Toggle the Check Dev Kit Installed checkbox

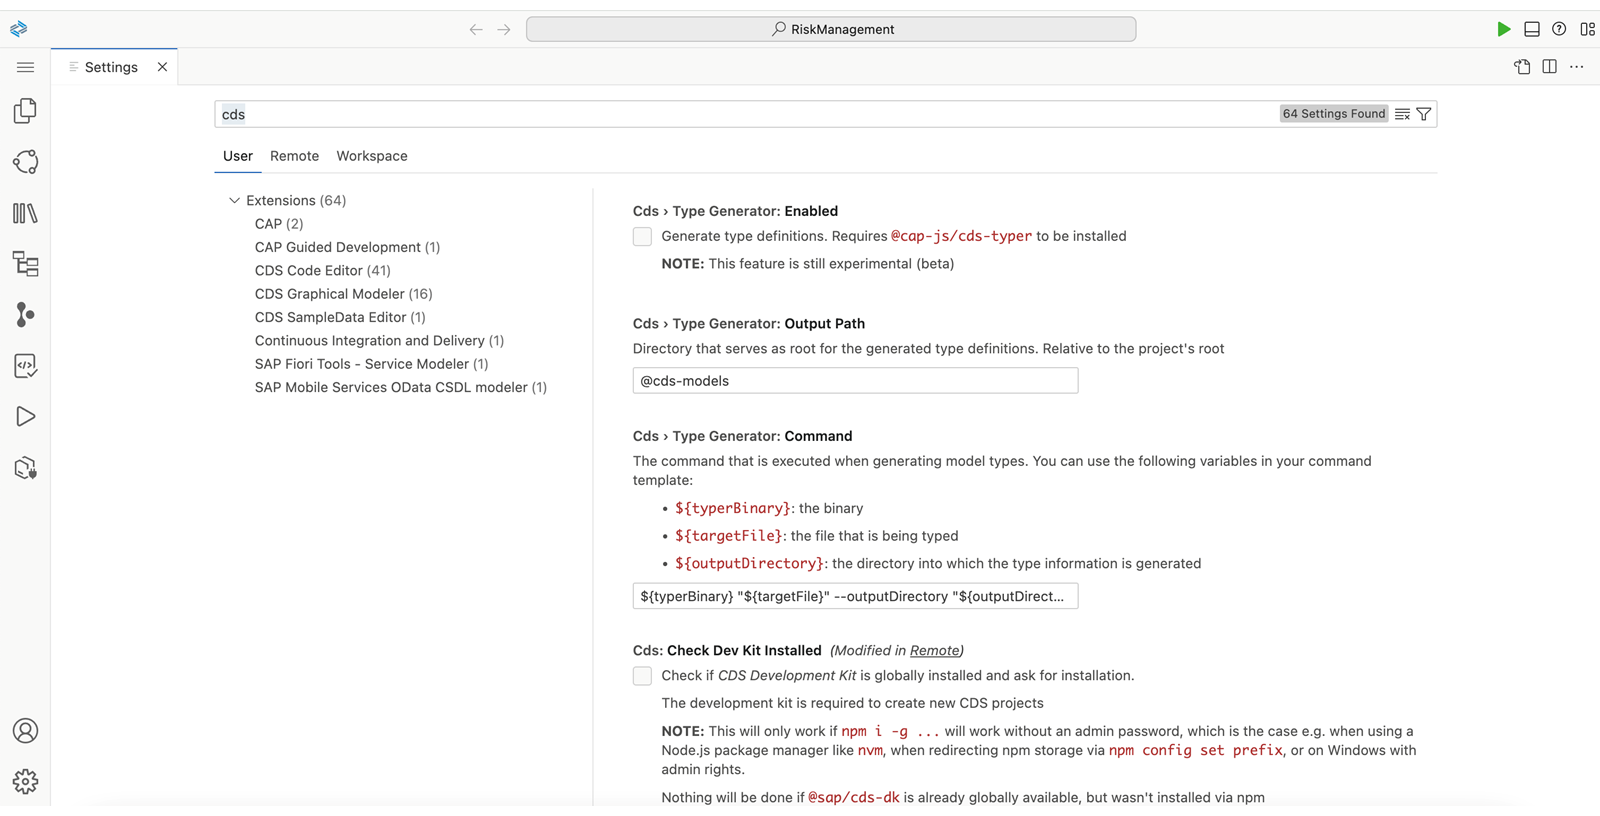click(642, 676)
